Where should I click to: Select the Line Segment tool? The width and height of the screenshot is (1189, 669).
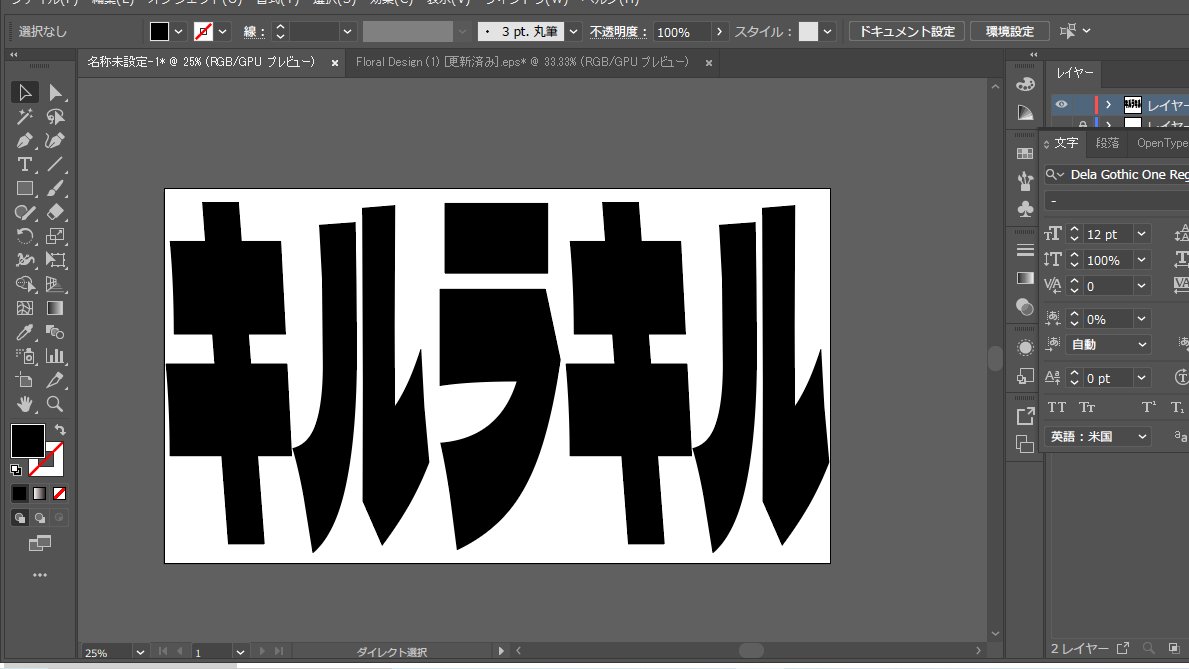click(55, 165)
